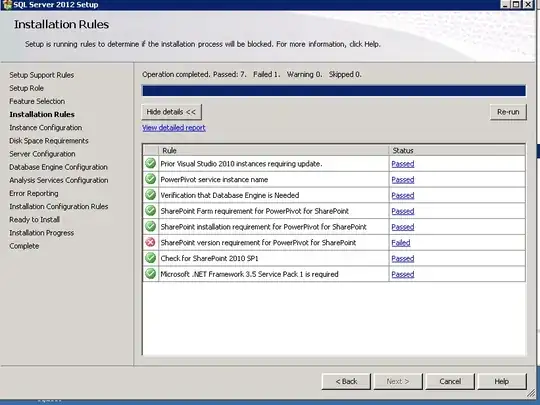Click the completed blue progress bar
The width and height of the screenshot is (540, 405).
[x=334, y=91]
